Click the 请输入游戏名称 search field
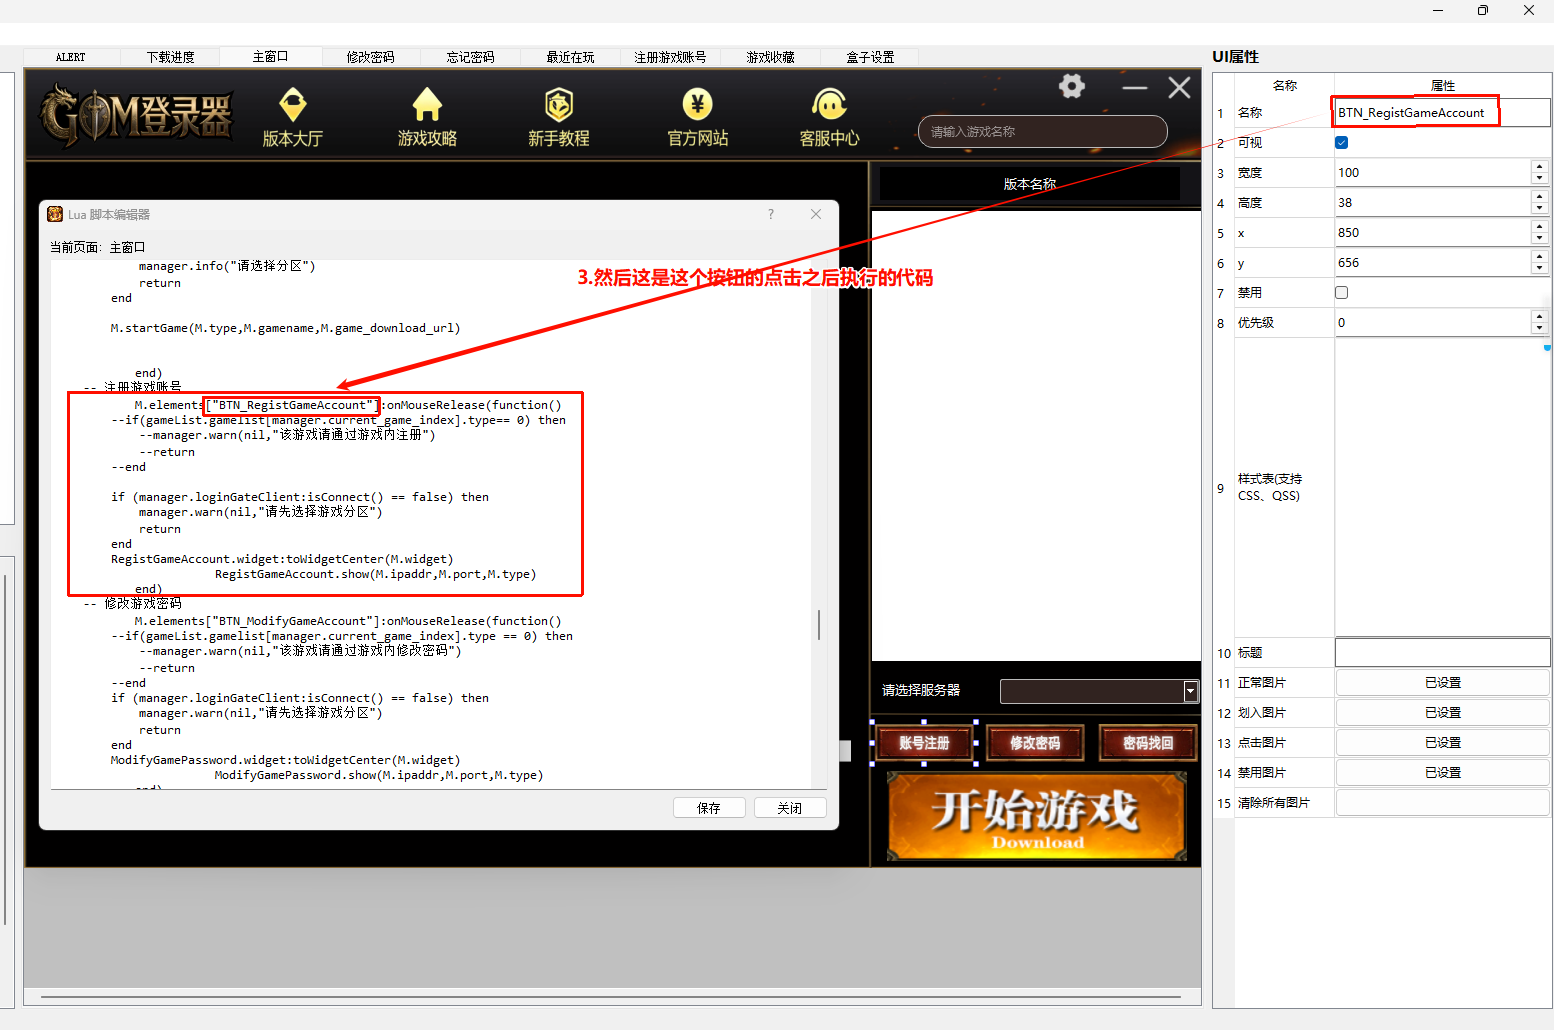Screen dimensions: 1554x1030 coord(1042,132)
